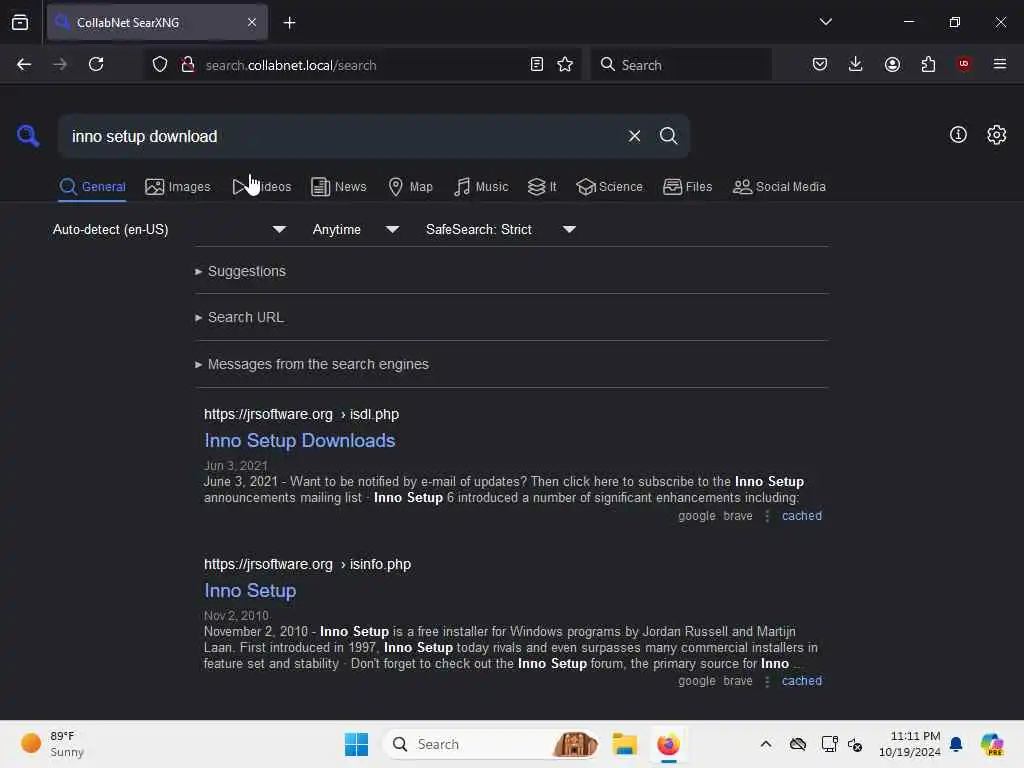This screenshot has height=768, width=1024.
Task: Switch to It category
Action: click(542, 187)
